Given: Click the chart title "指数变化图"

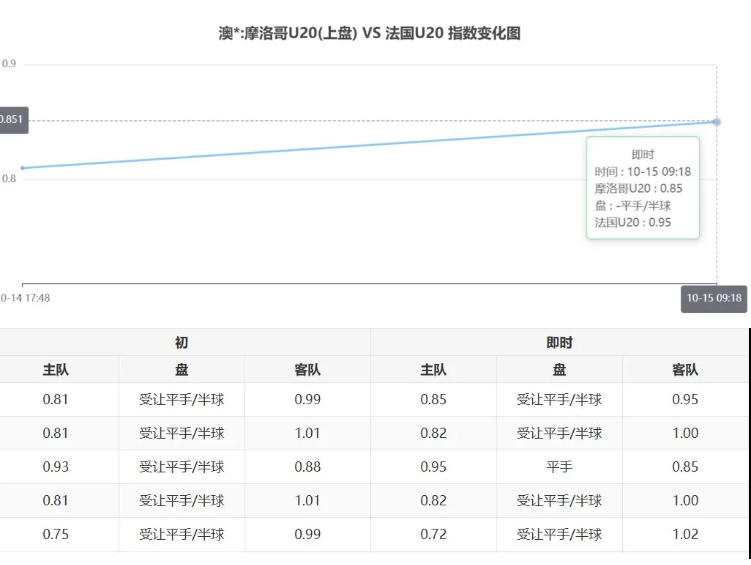Looking at the screenshot, I should pos(369,33).
